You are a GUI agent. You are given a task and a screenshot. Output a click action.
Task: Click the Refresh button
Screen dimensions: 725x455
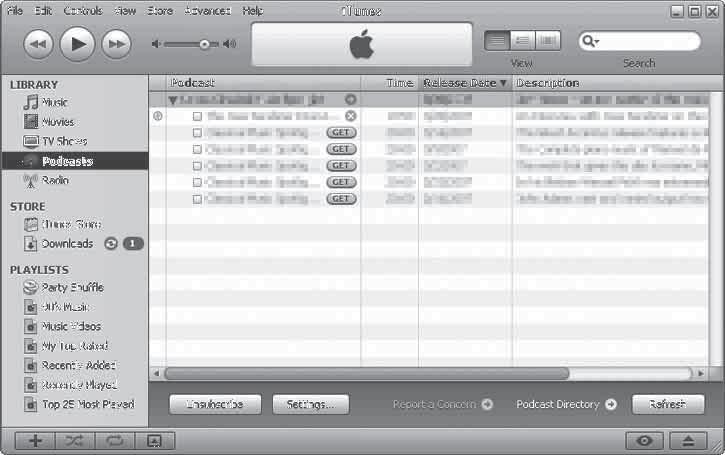(x=668, y=404)
